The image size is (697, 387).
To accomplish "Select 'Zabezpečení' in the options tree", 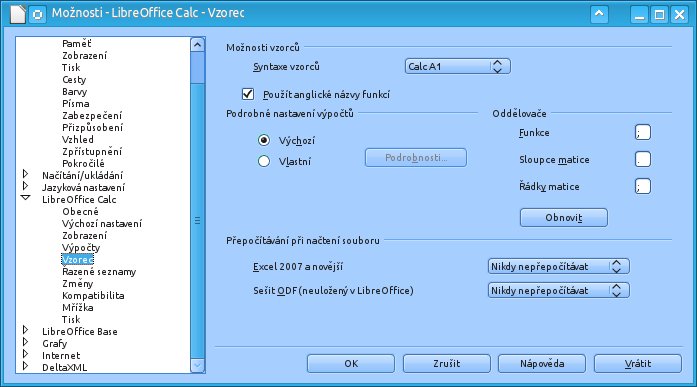I will click(x=92, y=116).
